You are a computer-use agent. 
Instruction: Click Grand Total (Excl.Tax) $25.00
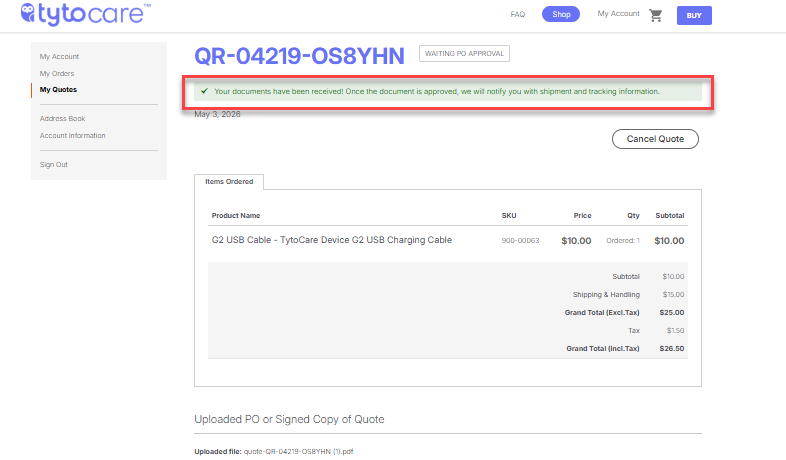point(672,313)
